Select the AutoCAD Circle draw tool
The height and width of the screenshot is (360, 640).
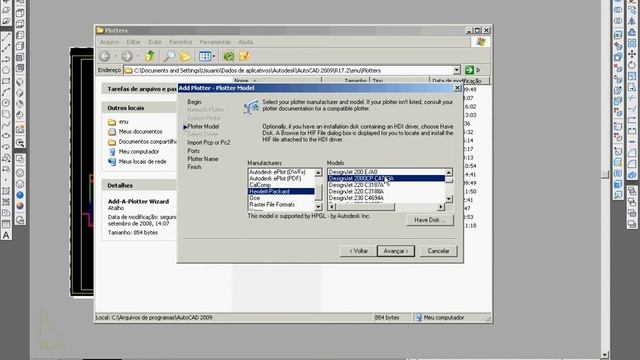click(x=6, y=103)
